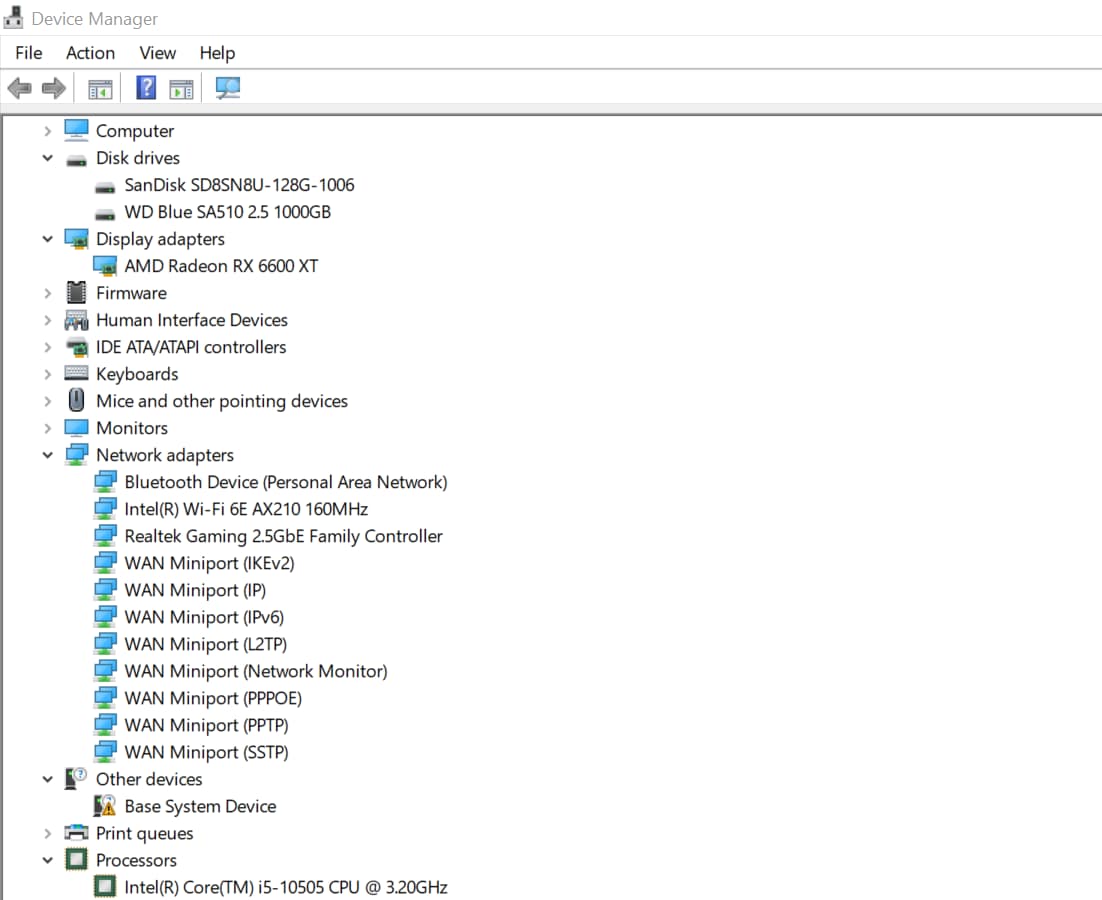Select the Realtek Gaming 2.5GbE Family Controller

283,536
